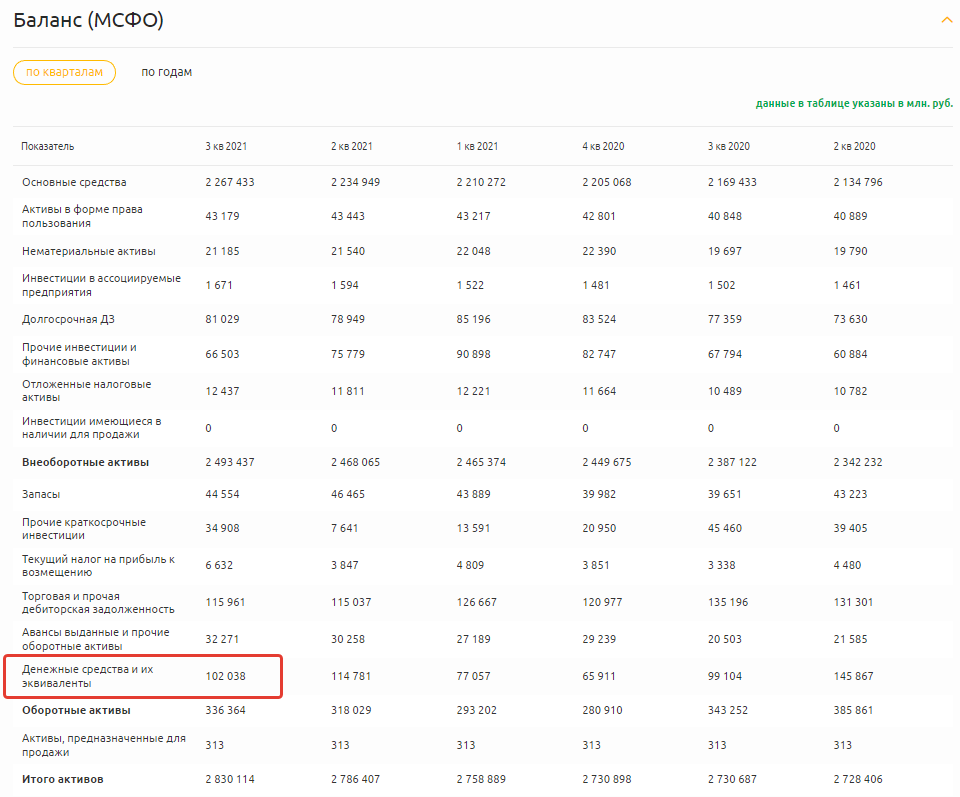Click the 'Баланс (МСФО)' section heading
Viewport: 960px width, 797px height.
click(x=88, y=20)
